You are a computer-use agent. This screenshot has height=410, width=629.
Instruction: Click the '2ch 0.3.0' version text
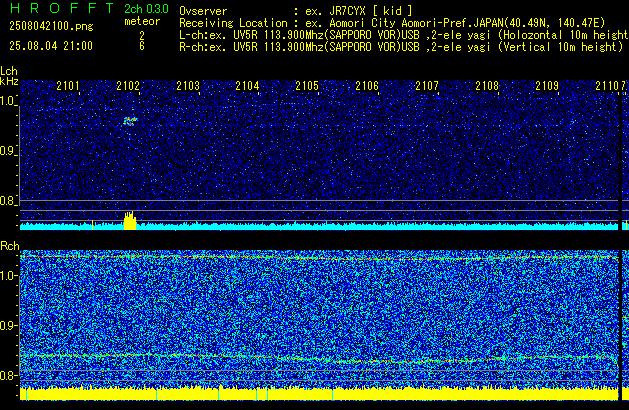point(146,9)
